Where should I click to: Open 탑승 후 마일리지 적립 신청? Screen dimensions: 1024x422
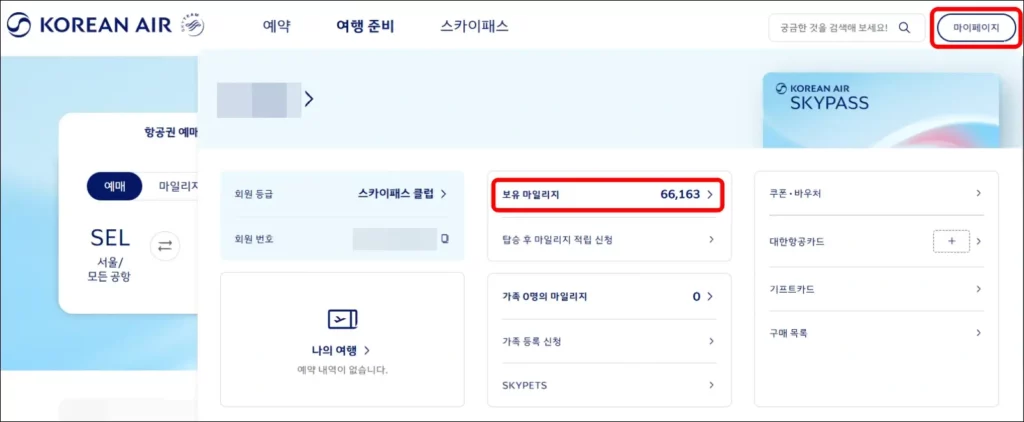(x=609, y=240)
